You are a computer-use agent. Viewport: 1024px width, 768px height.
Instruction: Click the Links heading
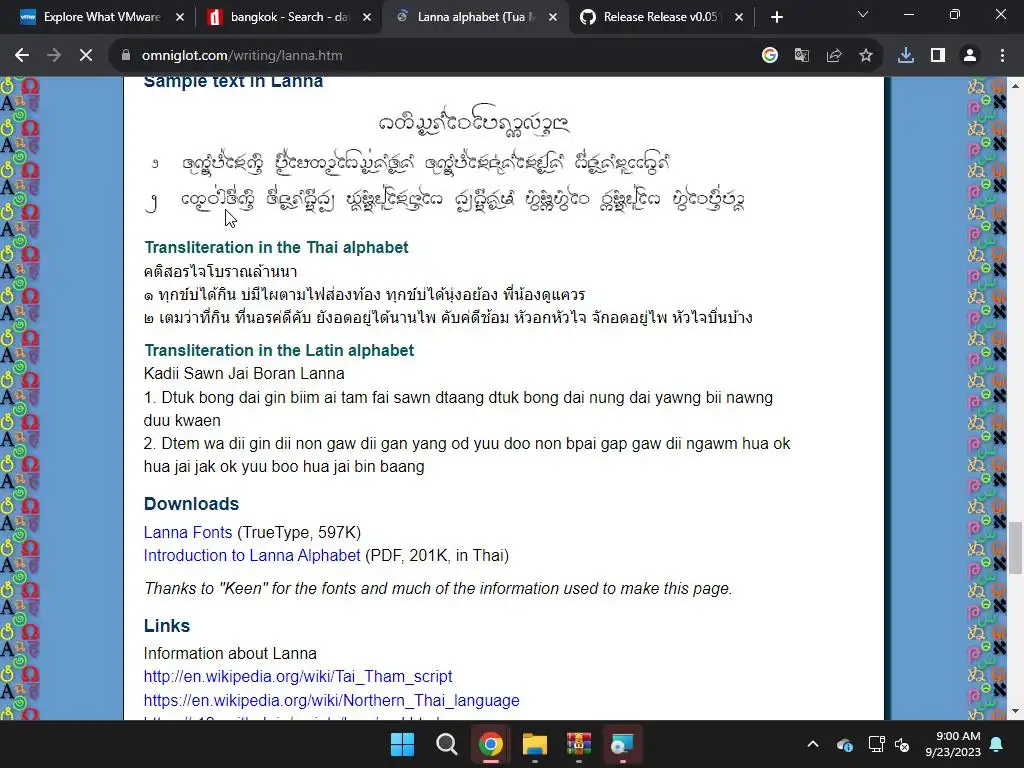coord(167,626)
